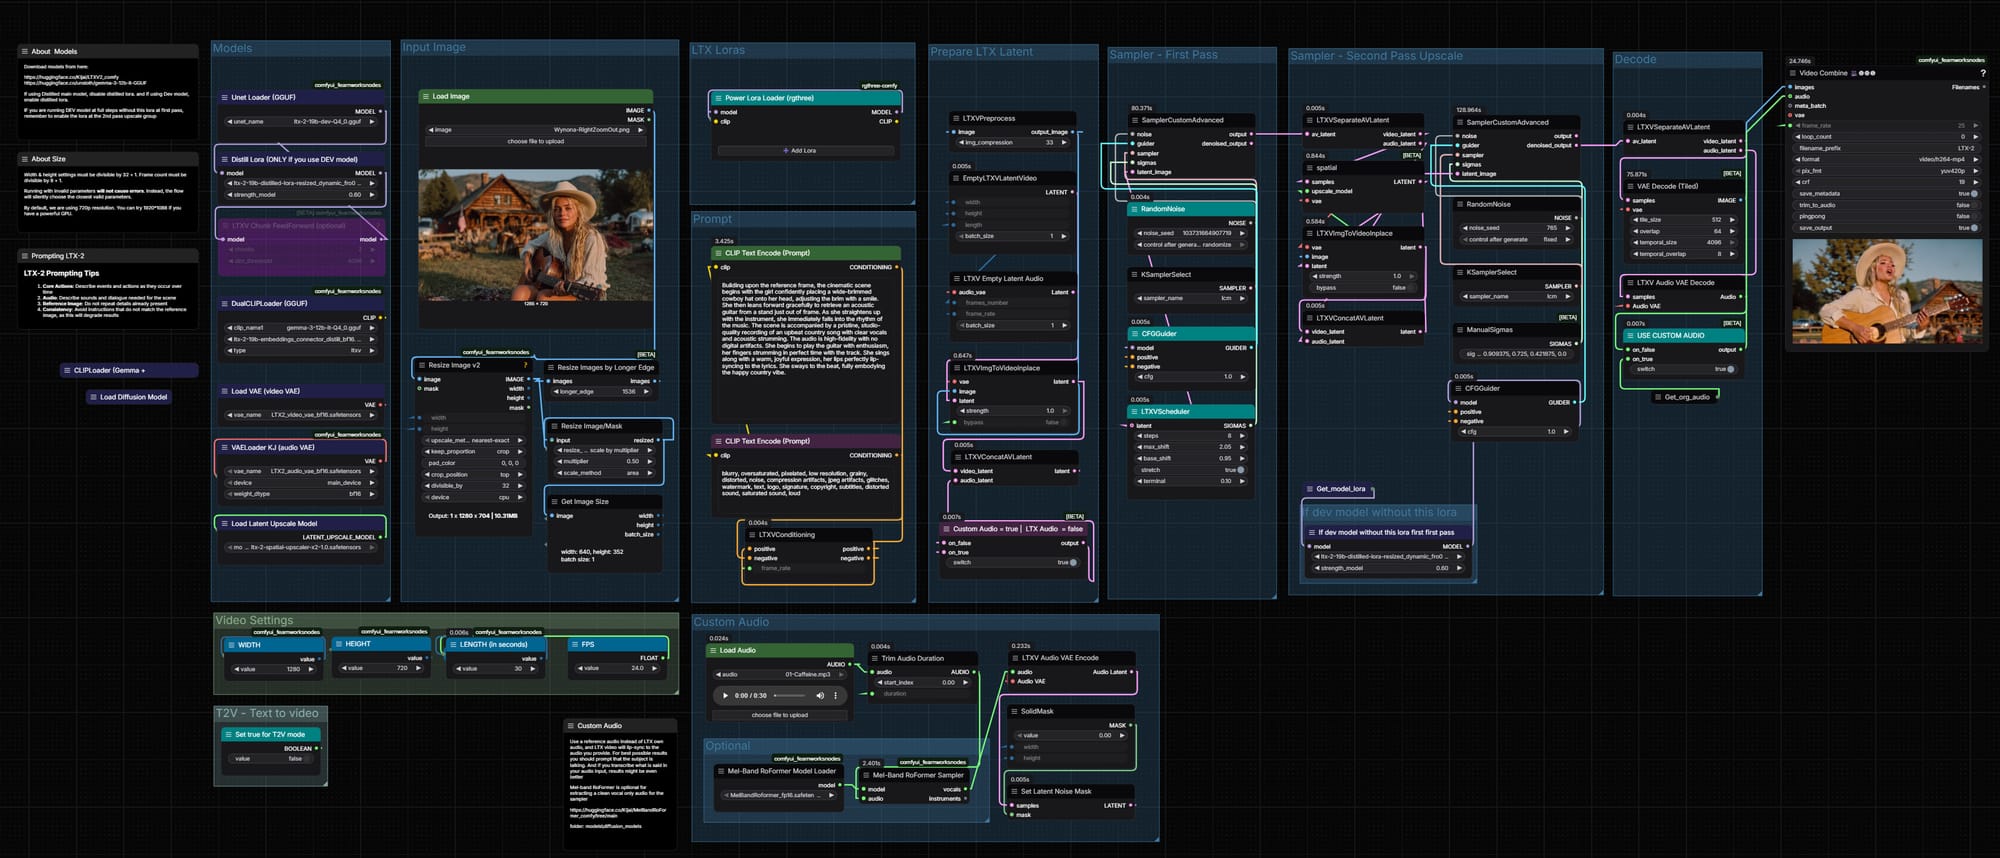Click the question mark on Resize Image v2
This screenshot has height=858, width=2000.
coord(526,365)
